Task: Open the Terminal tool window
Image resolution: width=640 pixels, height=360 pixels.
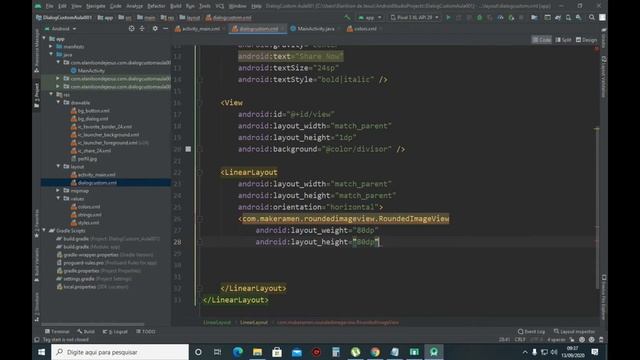Action: pos(58,331)
